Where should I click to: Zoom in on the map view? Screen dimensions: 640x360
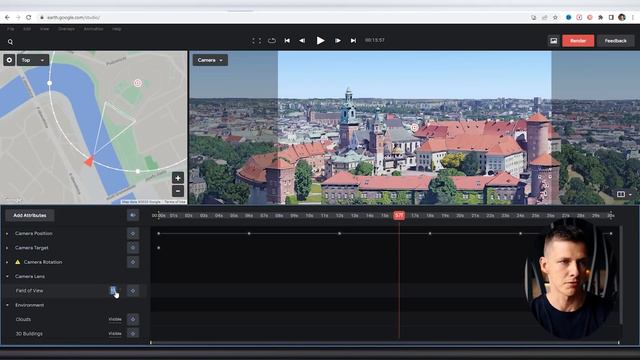(178, 178)
